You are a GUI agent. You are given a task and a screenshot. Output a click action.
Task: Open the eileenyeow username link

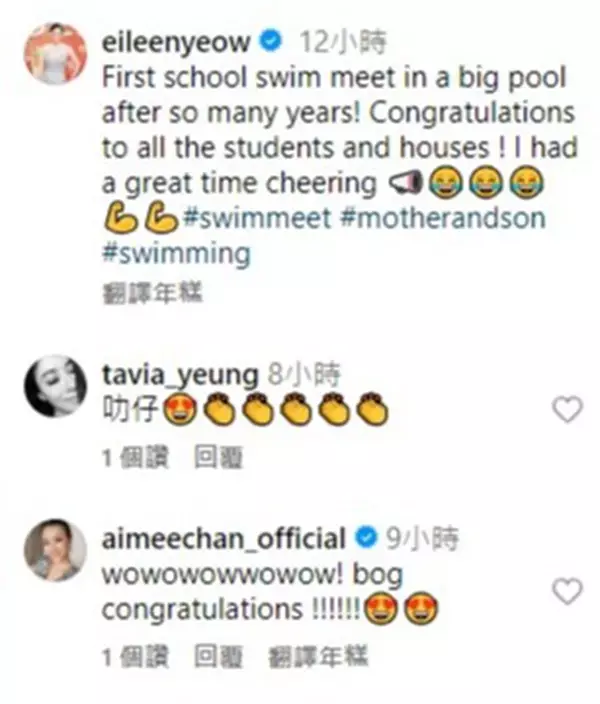(176, 42)
